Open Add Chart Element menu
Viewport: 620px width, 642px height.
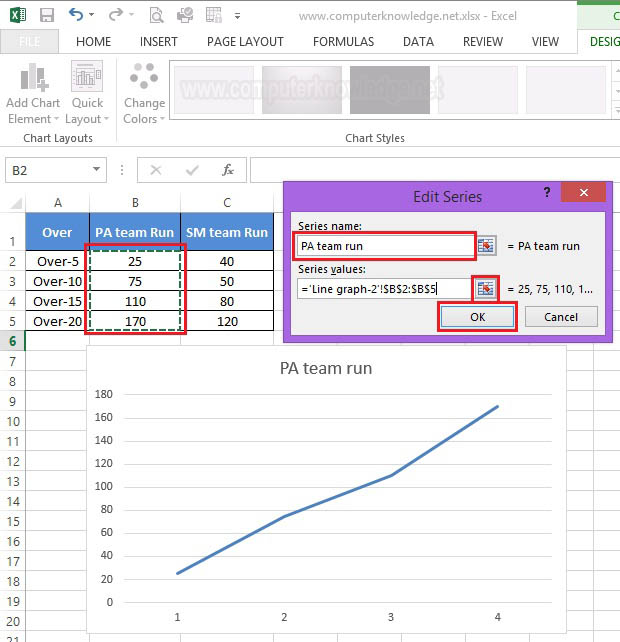click(33, 93)
